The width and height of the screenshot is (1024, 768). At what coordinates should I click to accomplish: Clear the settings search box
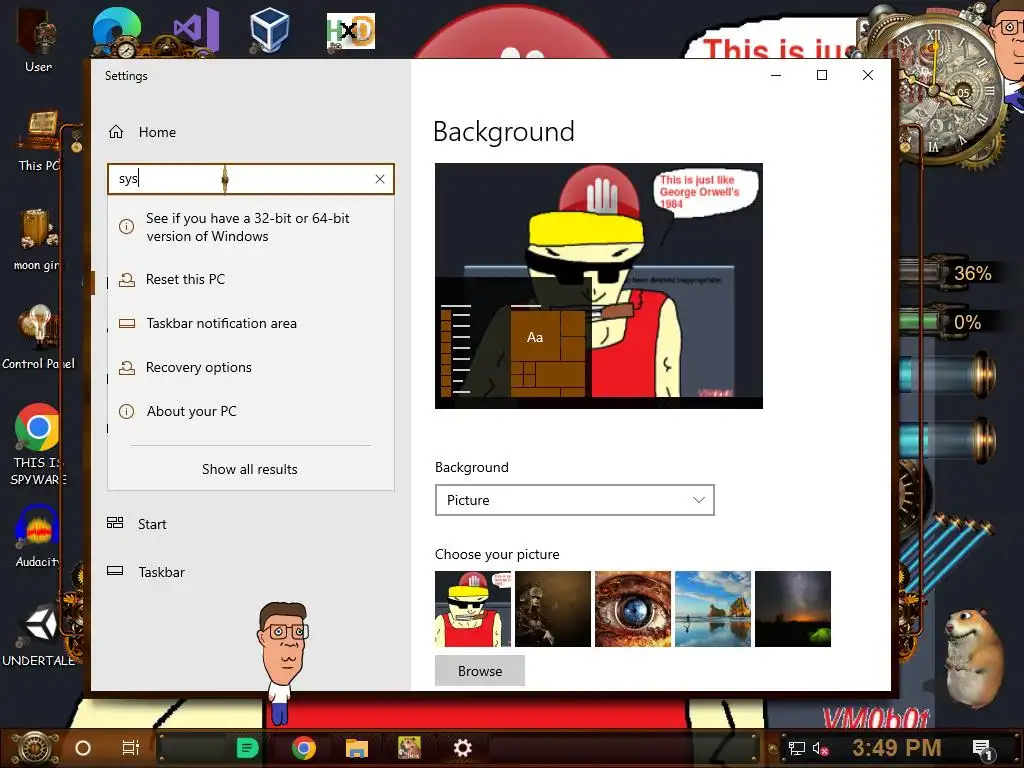tap(379, 179)
